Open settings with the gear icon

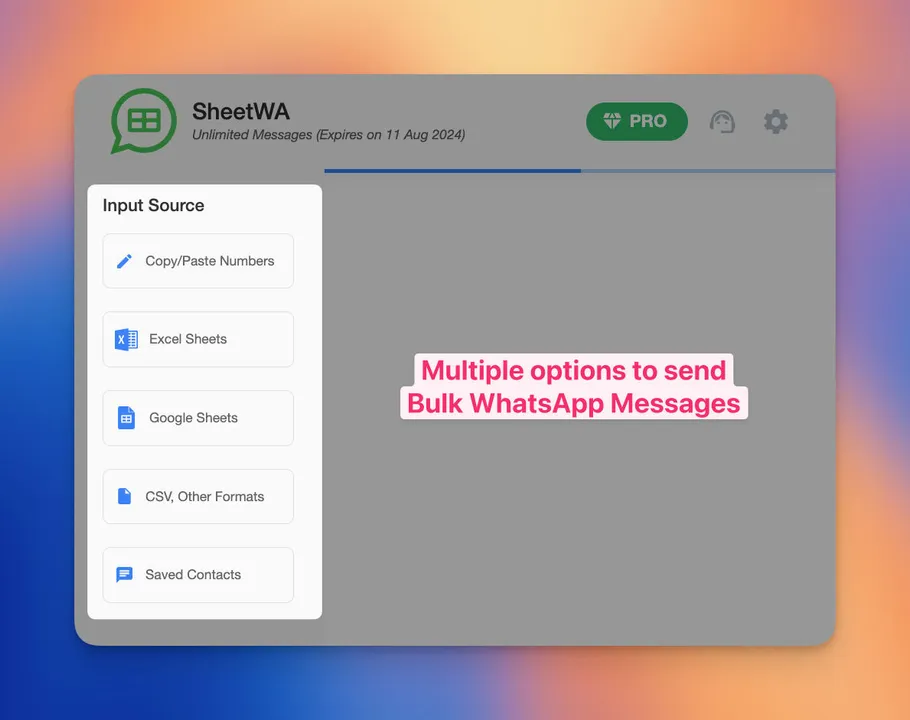click(776, 121)
